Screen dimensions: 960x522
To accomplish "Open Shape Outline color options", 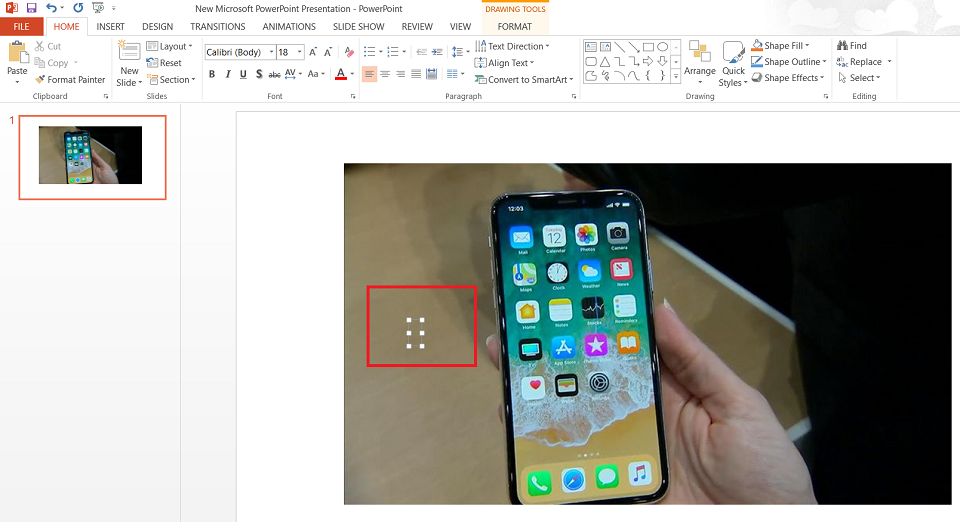I will (x=789, y=62).
